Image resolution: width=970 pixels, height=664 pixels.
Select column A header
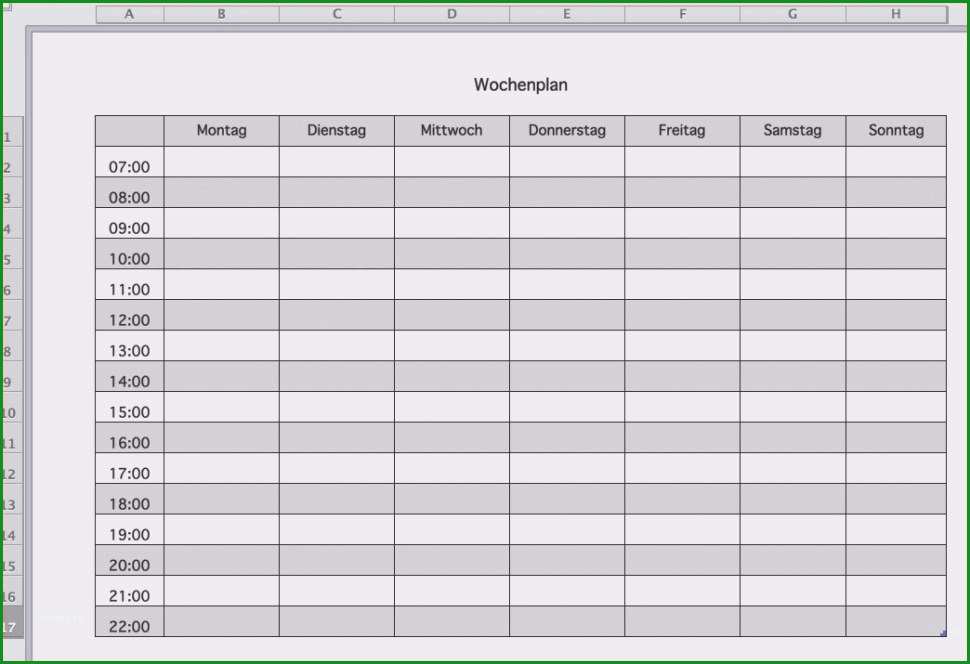click(129, 14)
